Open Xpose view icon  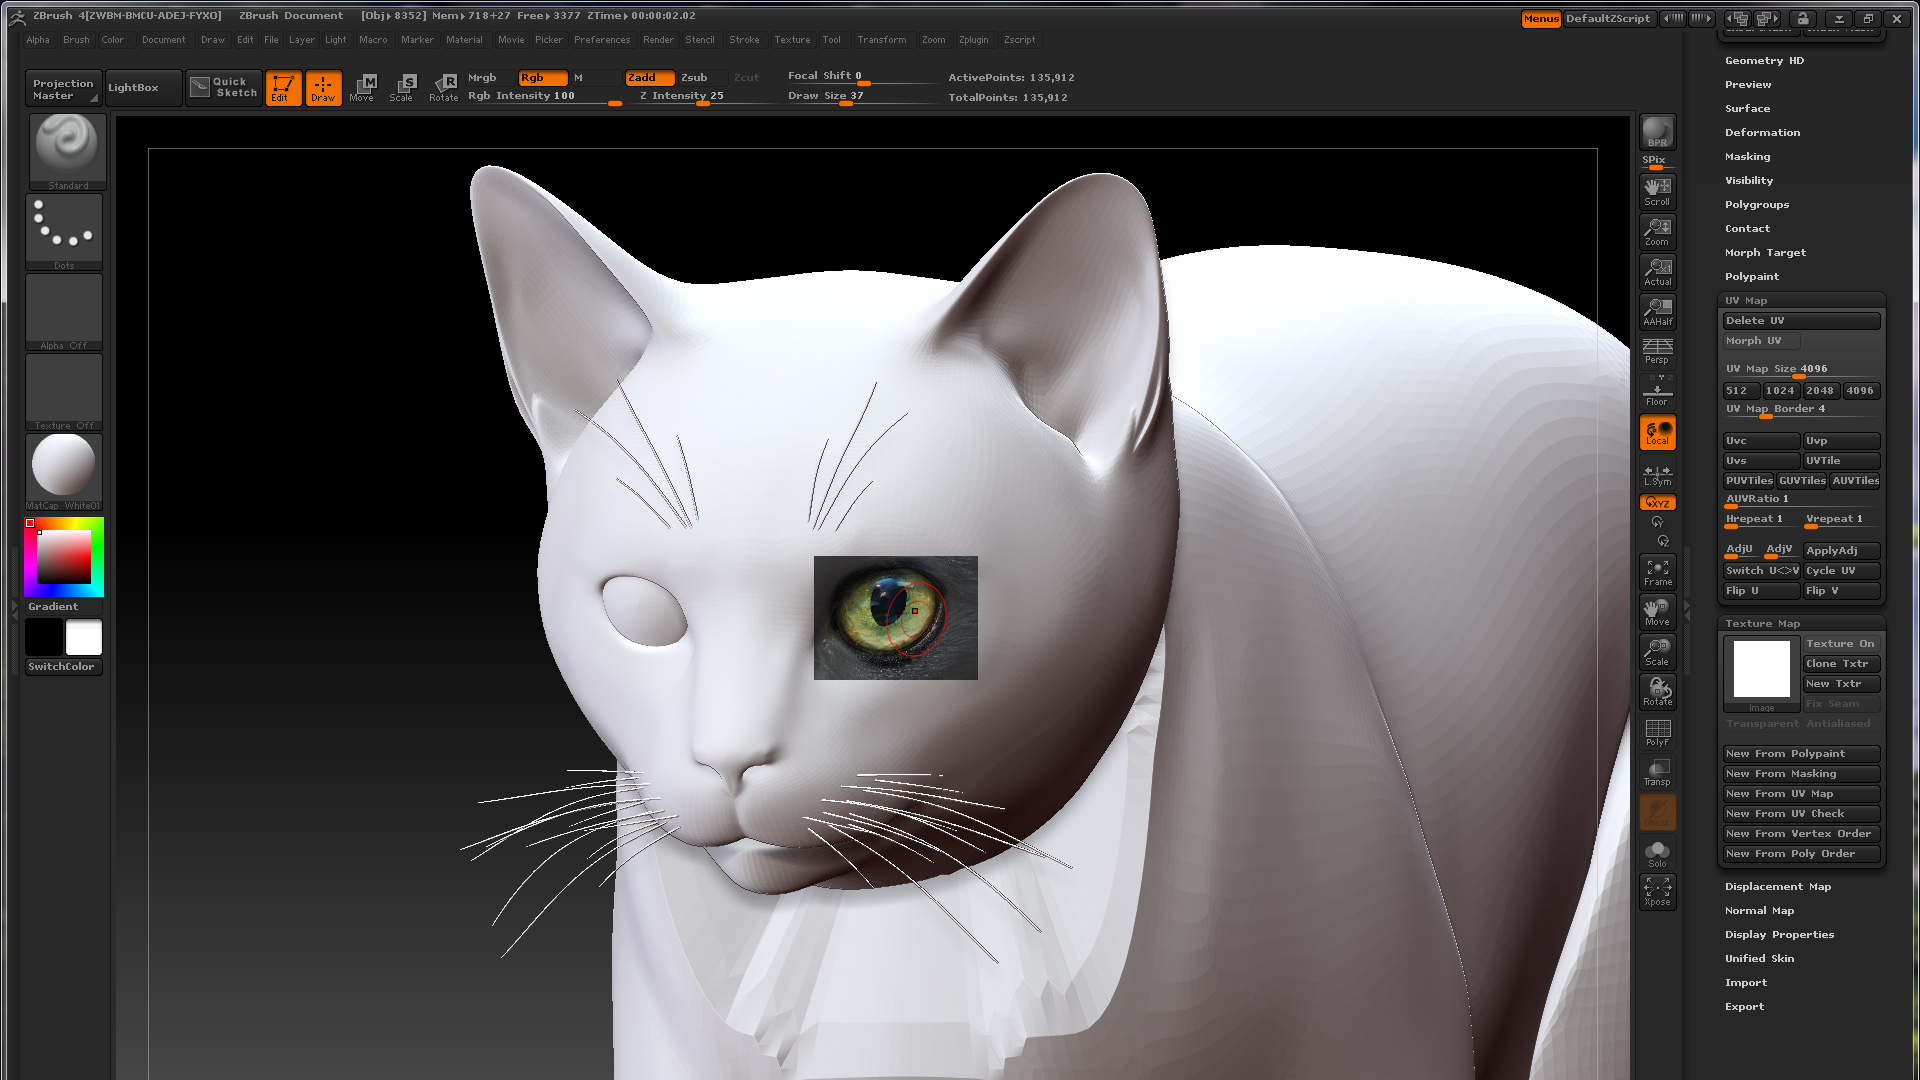1657,891
